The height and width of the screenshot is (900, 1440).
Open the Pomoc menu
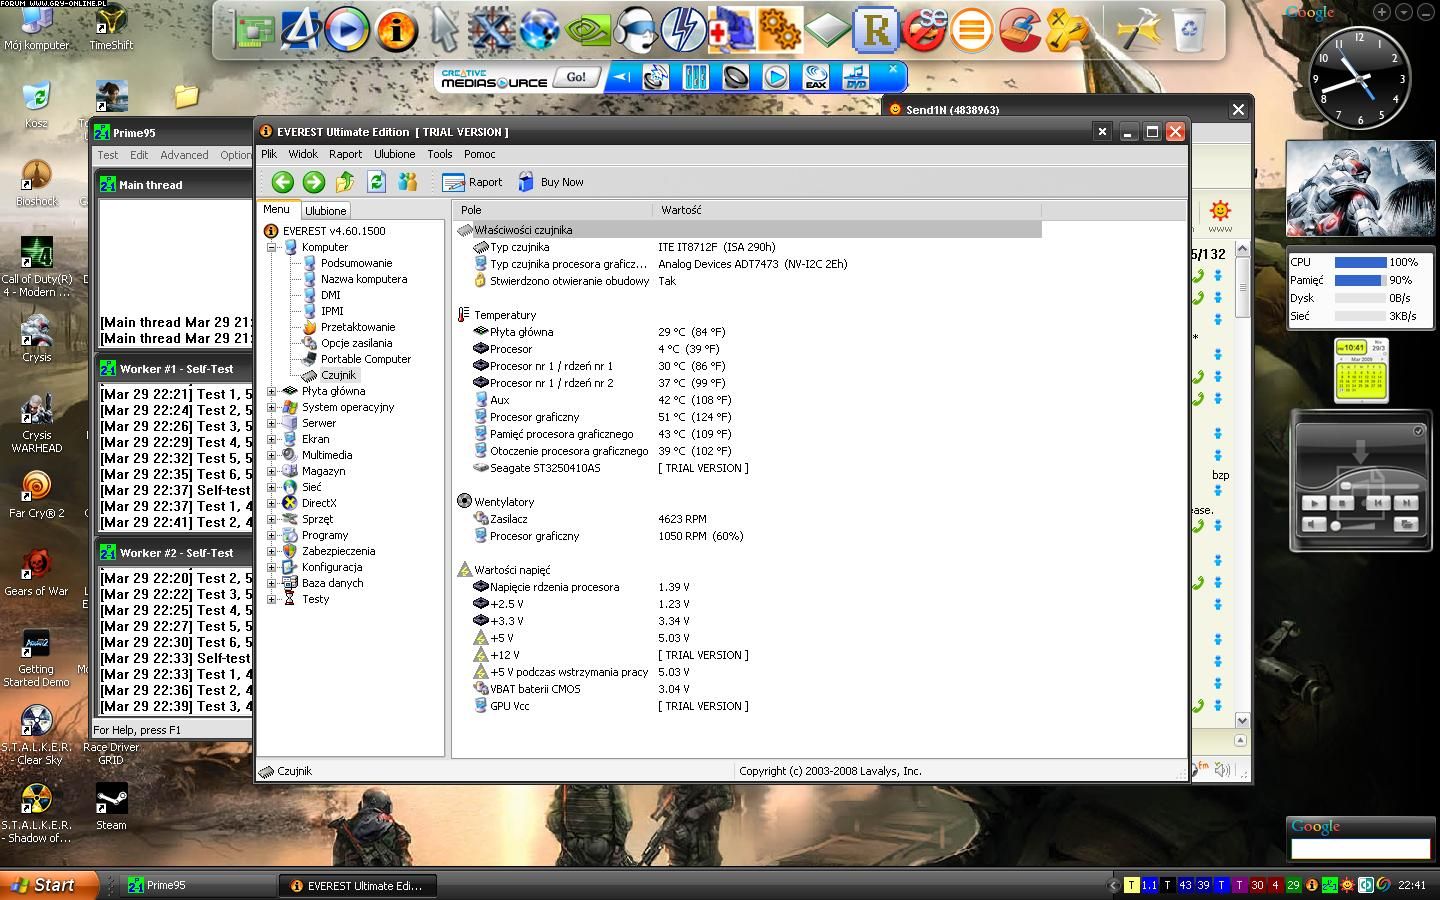[x=480, y=154]
